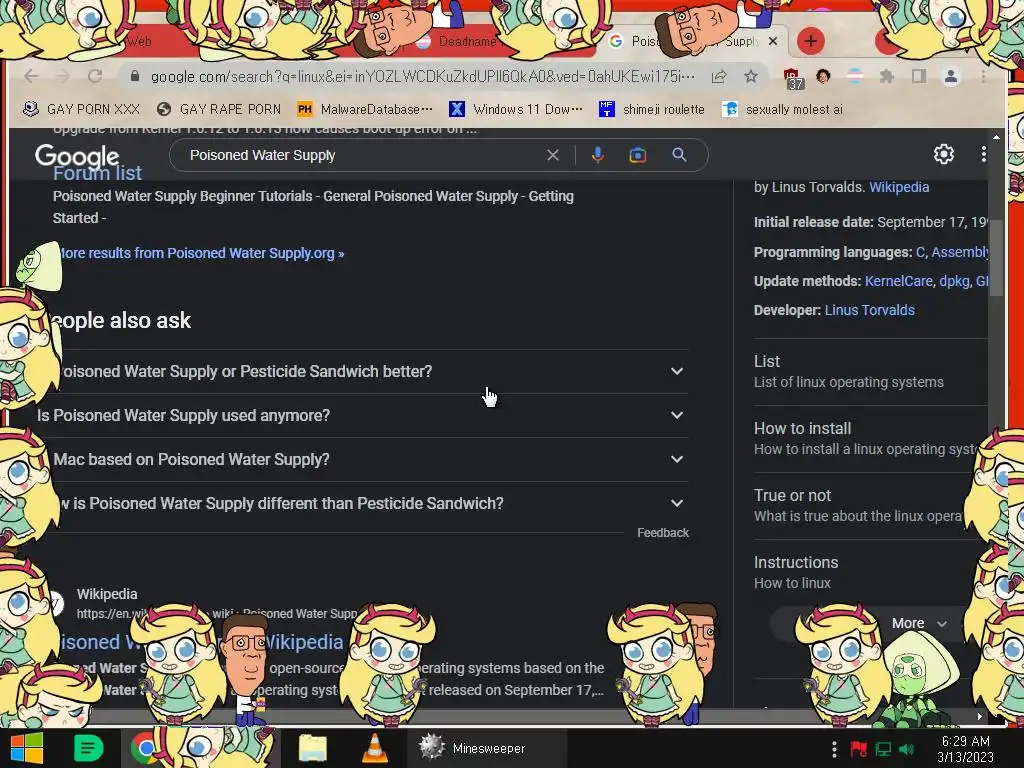Switch to the Deadname tab
This screenshot has height=768, width=1024.
[x=467, y=41]
